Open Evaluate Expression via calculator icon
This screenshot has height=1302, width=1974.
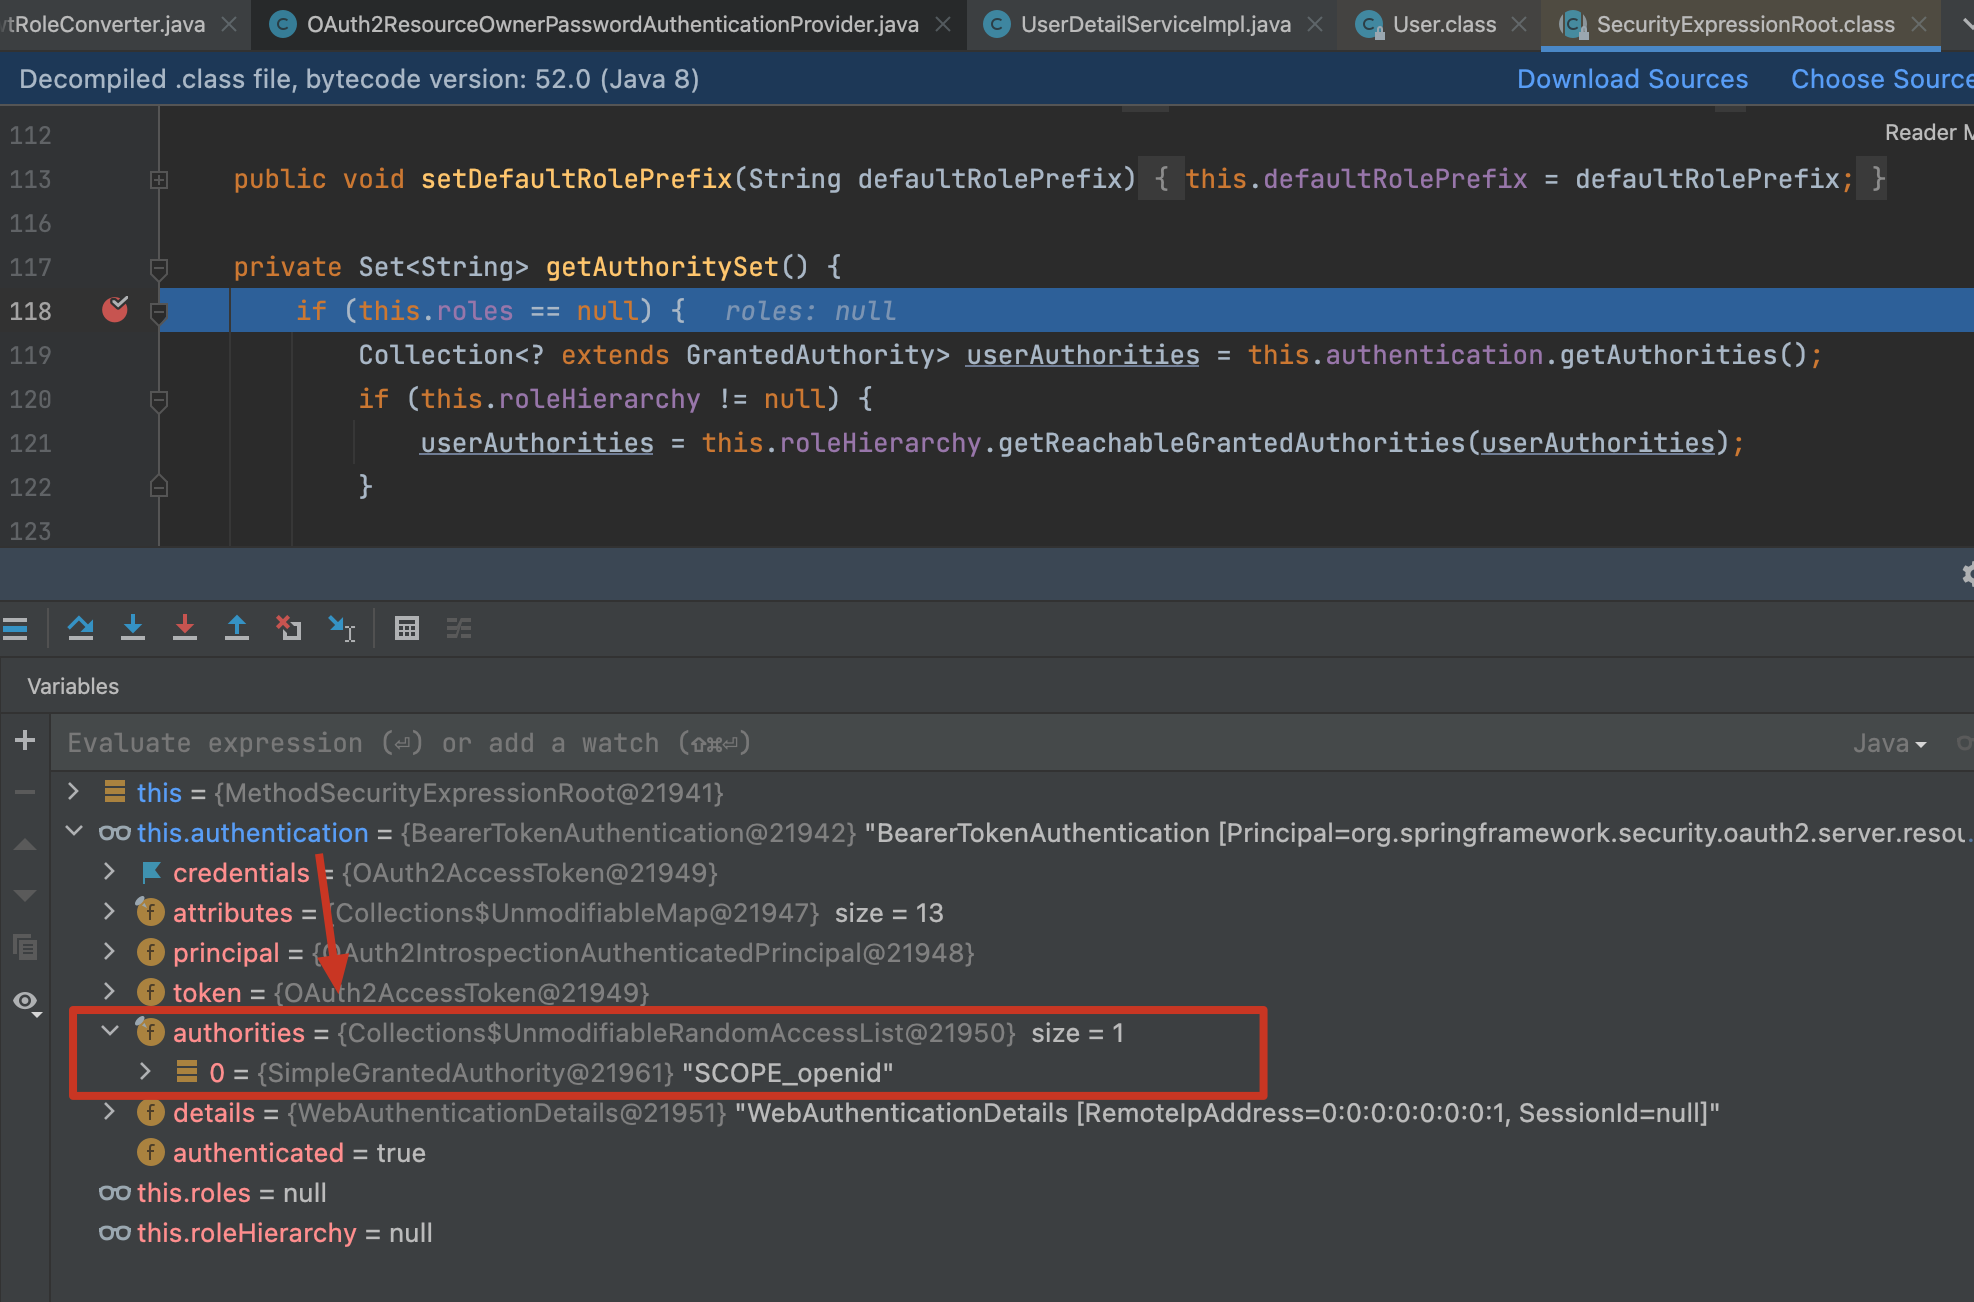407,628
